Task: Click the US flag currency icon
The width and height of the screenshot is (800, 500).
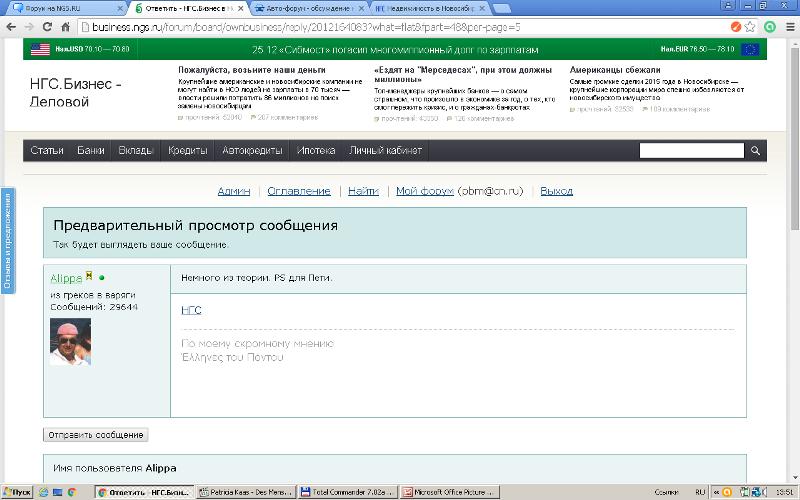Action: click(40, 48)
